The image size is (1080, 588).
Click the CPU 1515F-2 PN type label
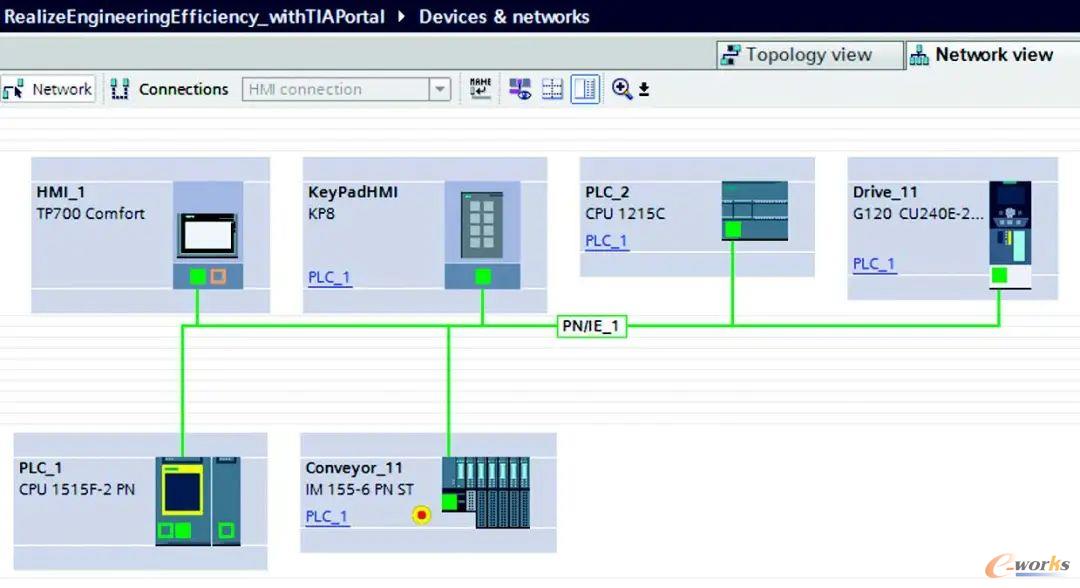[76, 490]
